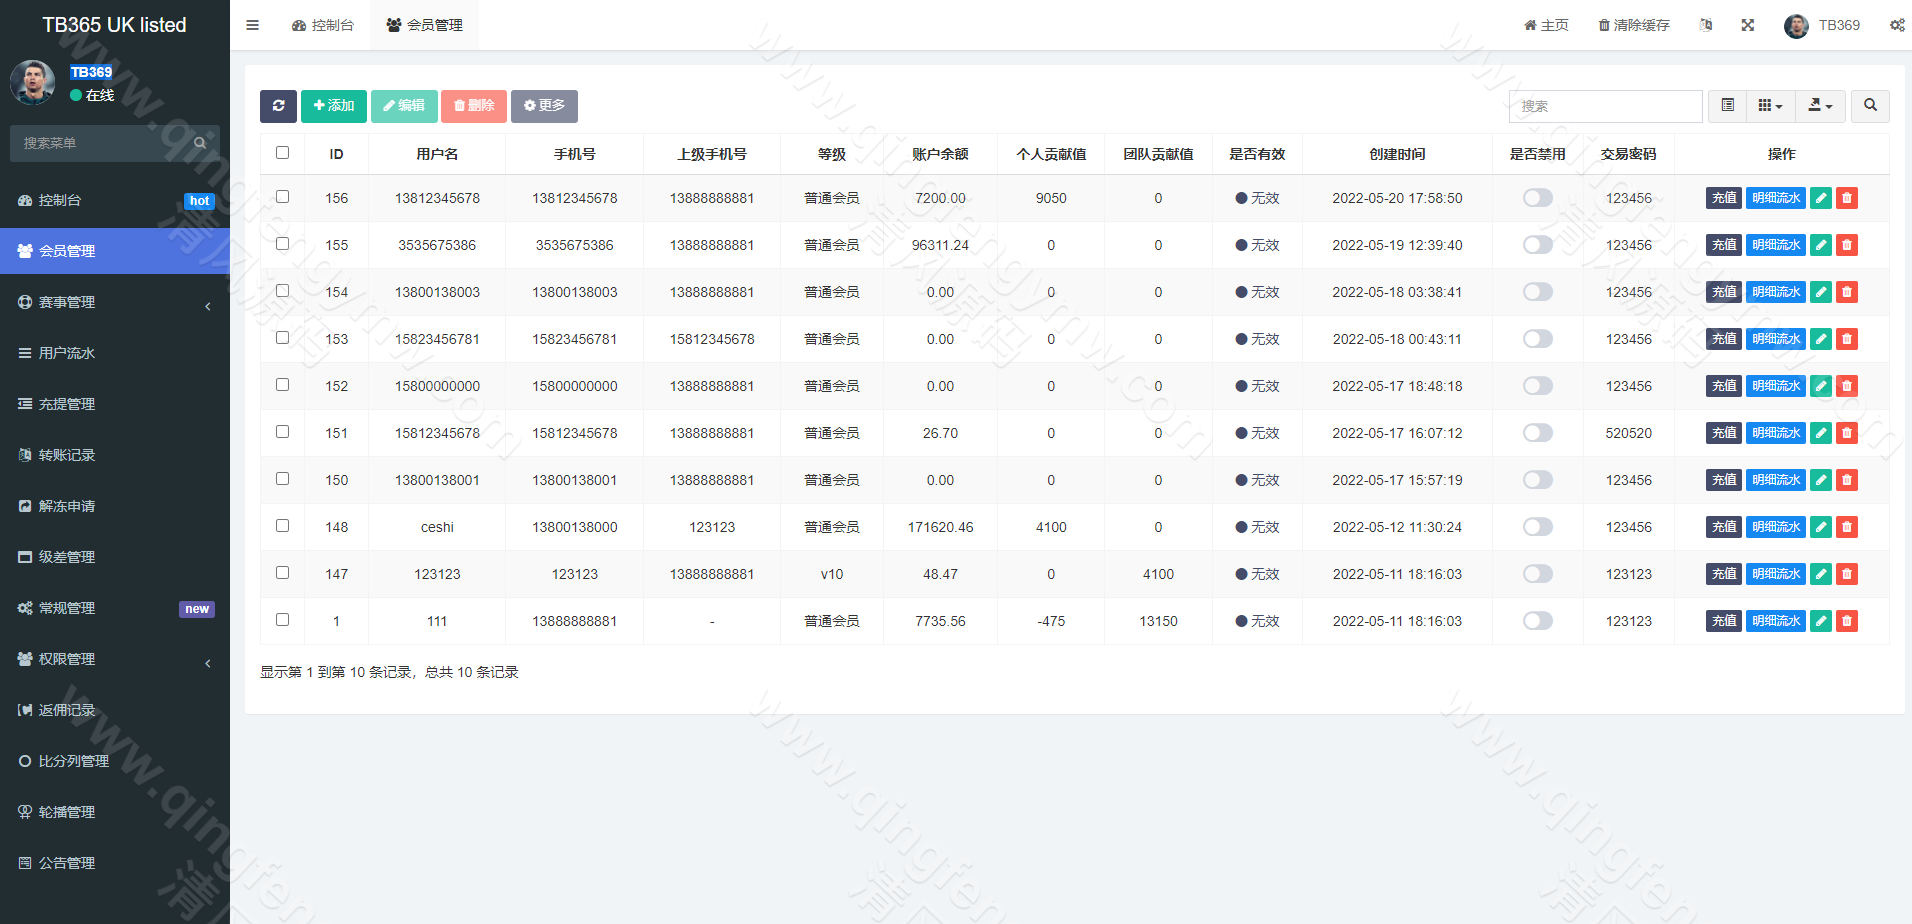The width and height of the screenshot is (1912, 924).
Task: Open 明细流水 for user 123123
Action: tap(1775, 574)
